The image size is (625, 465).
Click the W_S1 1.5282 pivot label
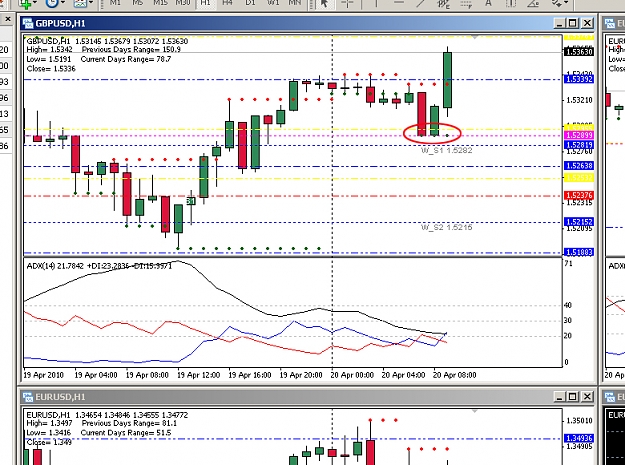446,150
